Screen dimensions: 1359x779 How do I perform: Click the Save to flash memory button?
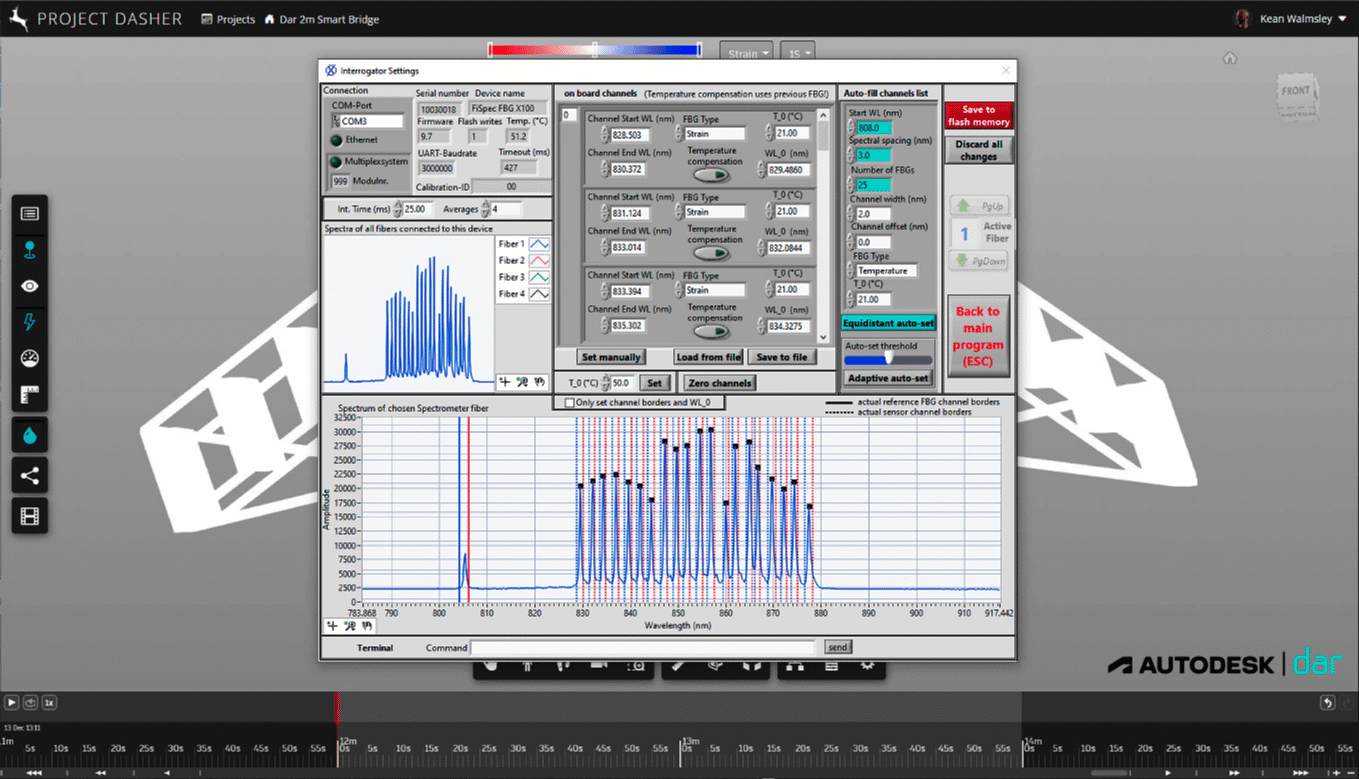pyautogui.click(x=978, y=116)
